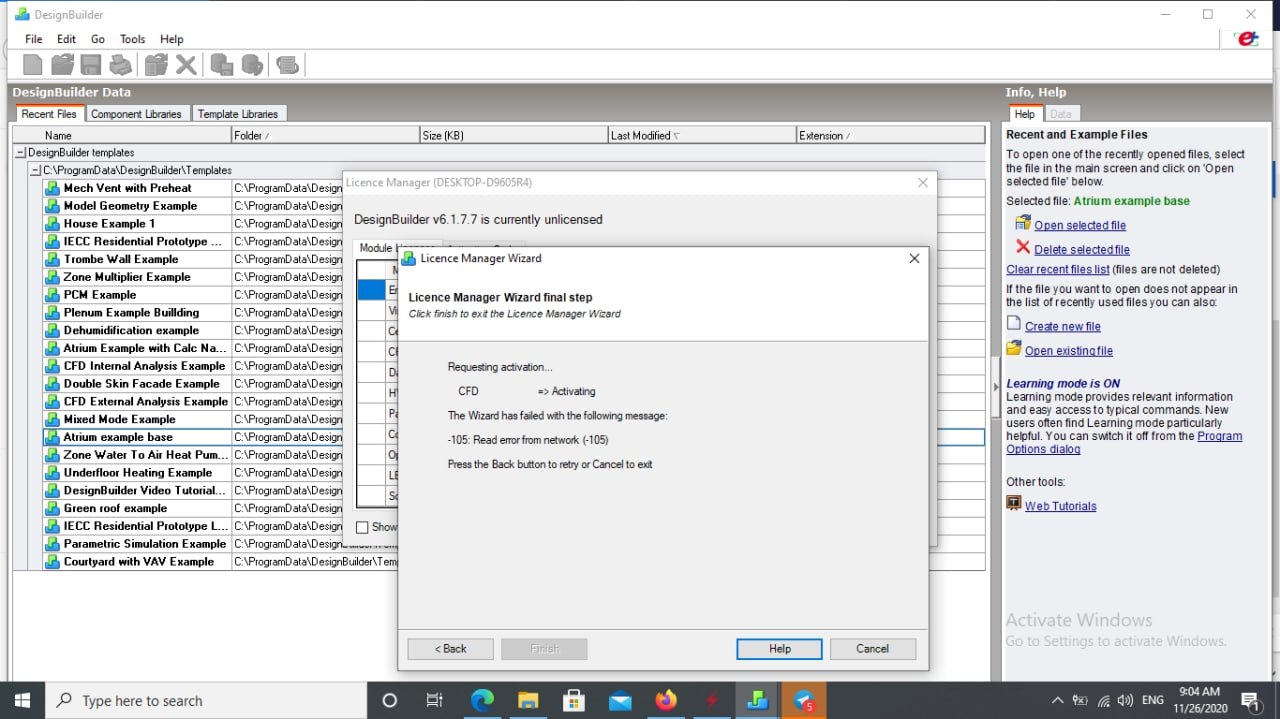
Task: Collapse the Info Help side panel arrow
Action: tap(995, 387)
